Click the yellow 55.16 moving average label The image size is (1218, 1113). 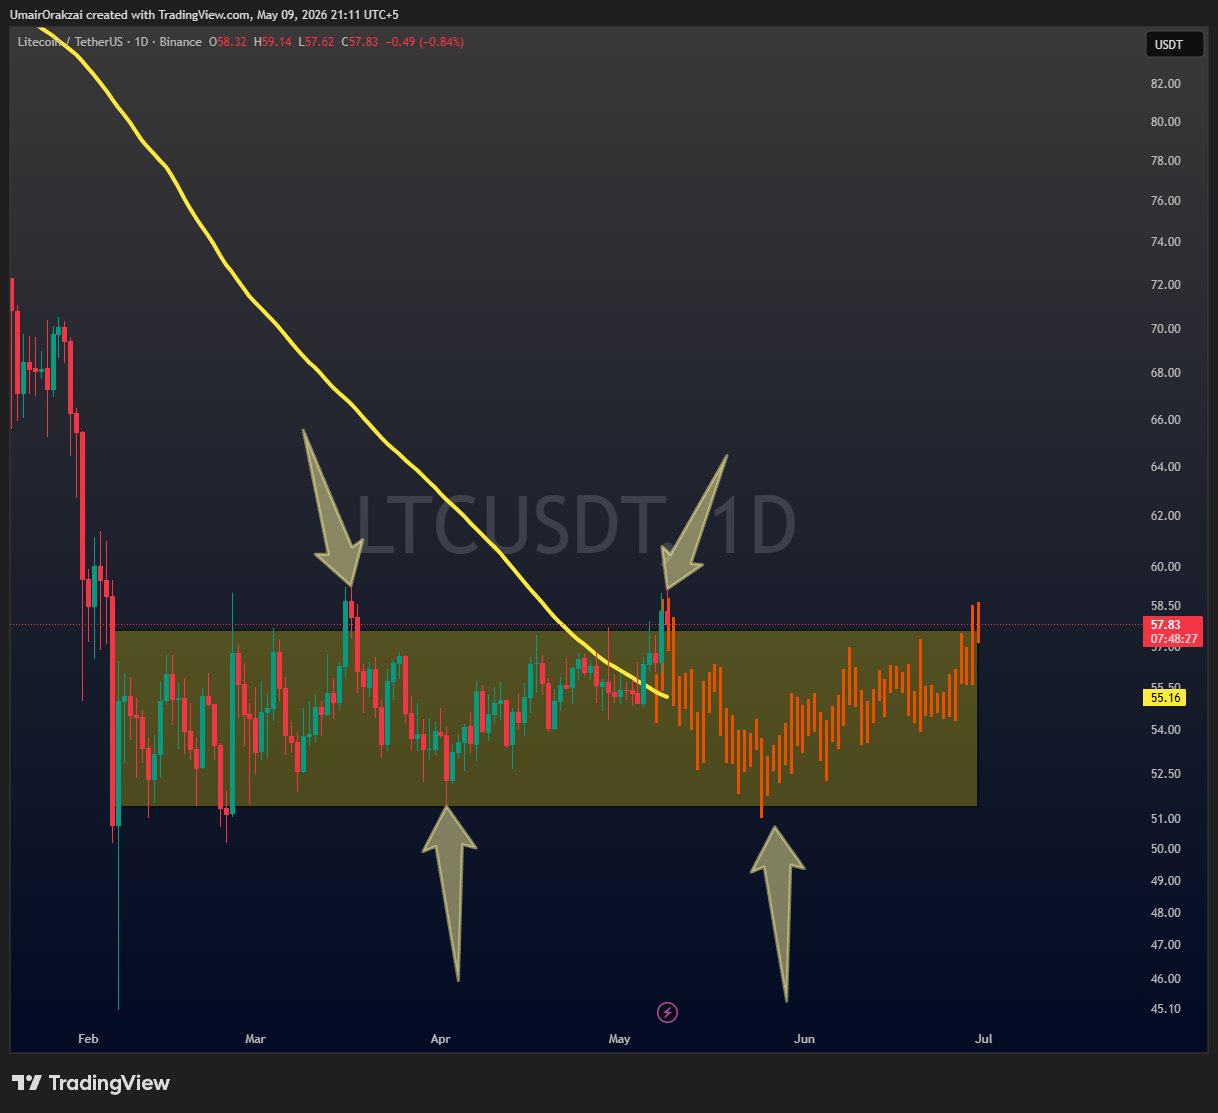point(1166,698)
